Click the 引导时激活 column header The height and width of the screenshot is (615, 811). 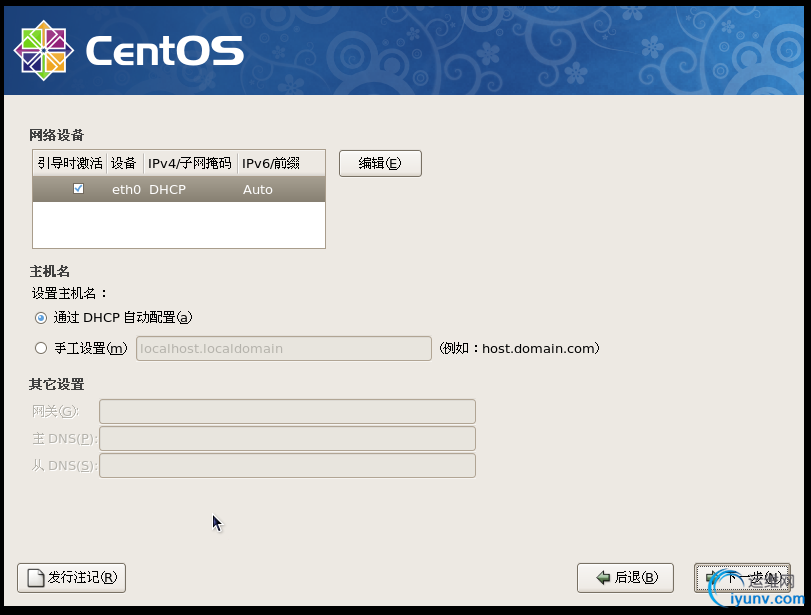70,163
